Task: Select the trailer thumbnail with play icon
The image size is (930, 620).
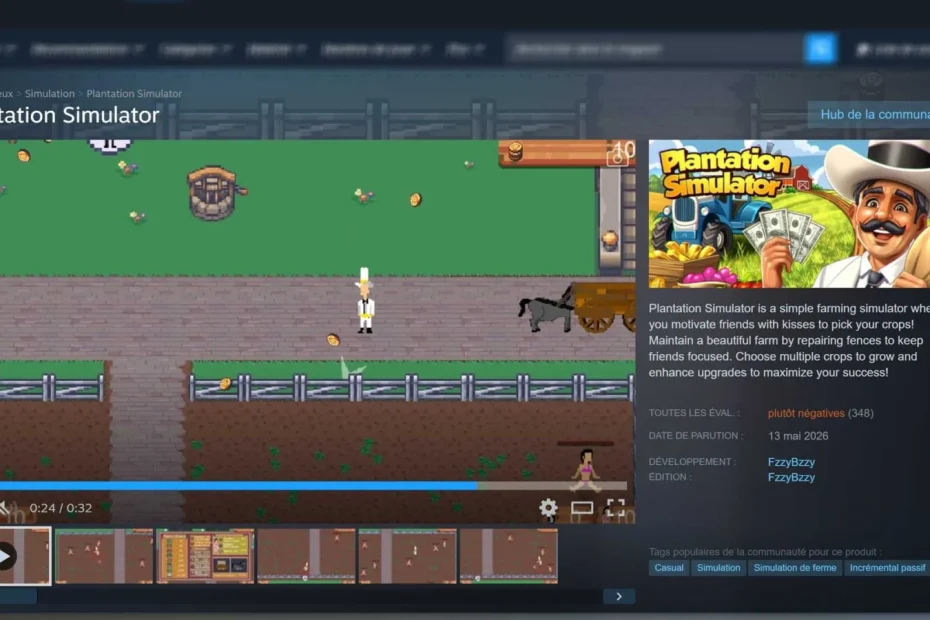Action: (x=25, y=556)
